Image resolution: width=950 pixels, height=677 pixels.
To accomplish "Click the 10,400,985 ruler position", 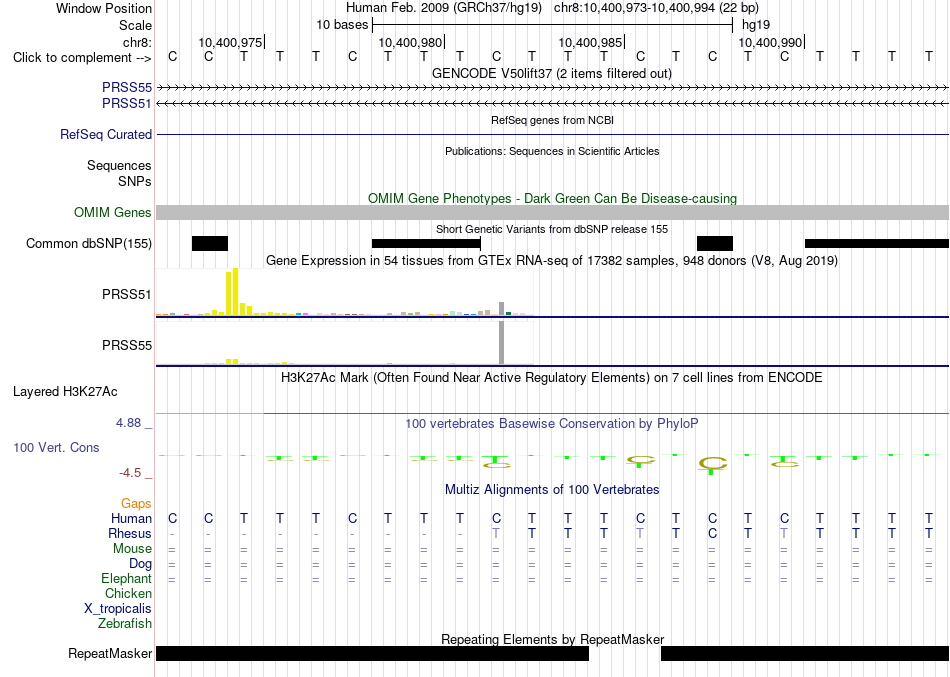I will tap(590, 42).
